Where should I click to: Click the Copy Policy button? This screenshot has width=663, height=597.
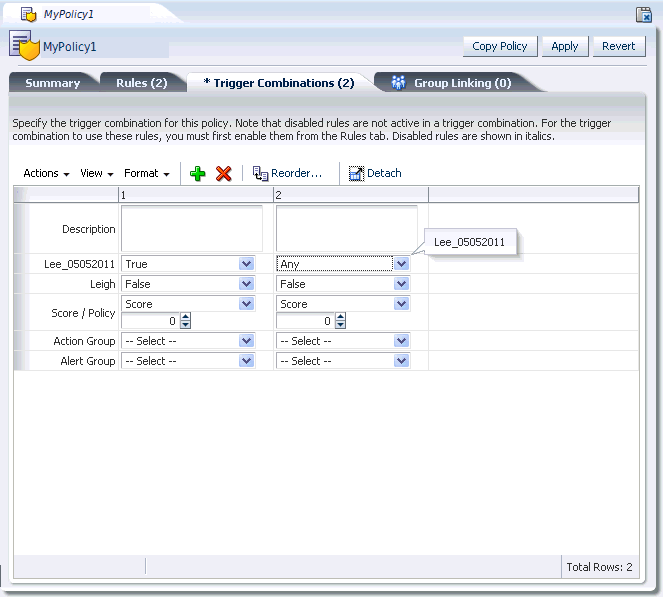pos(500,46)
